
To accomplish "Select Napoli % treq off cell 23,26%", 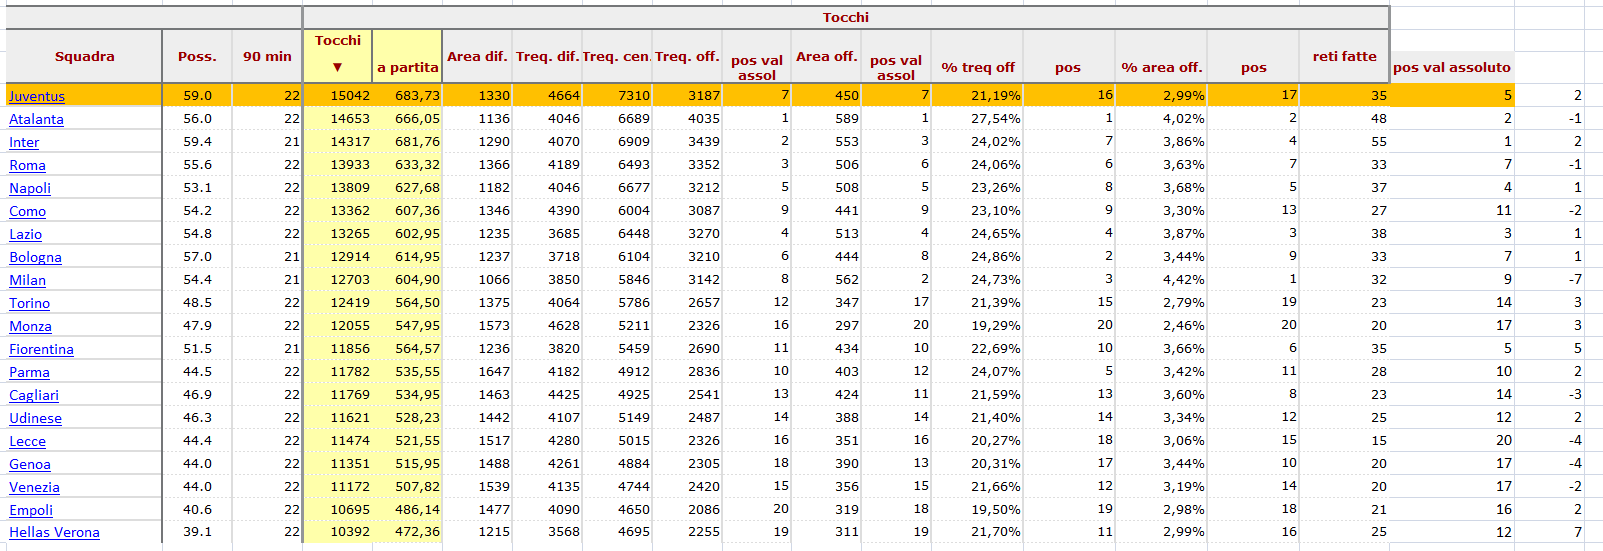I will coord(977,187).
